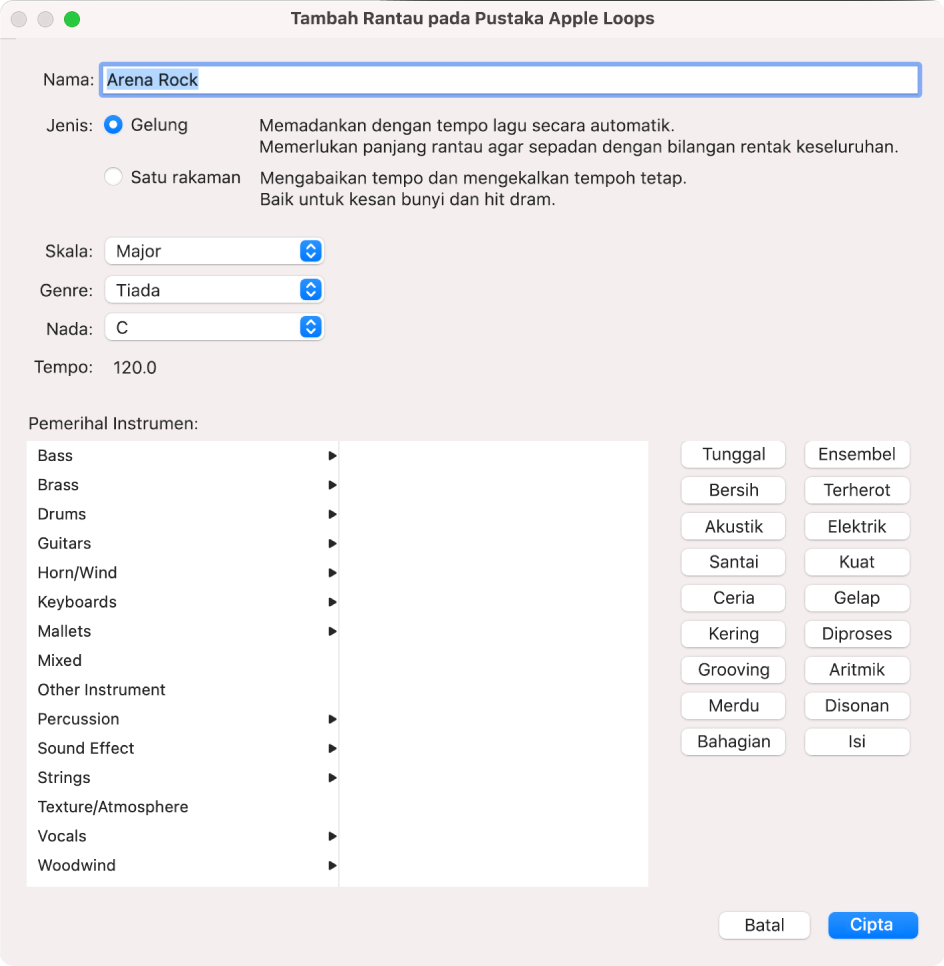Open the Genre dropdown set to Tiada
The image size is (944, 966).
tap(213, 290)
